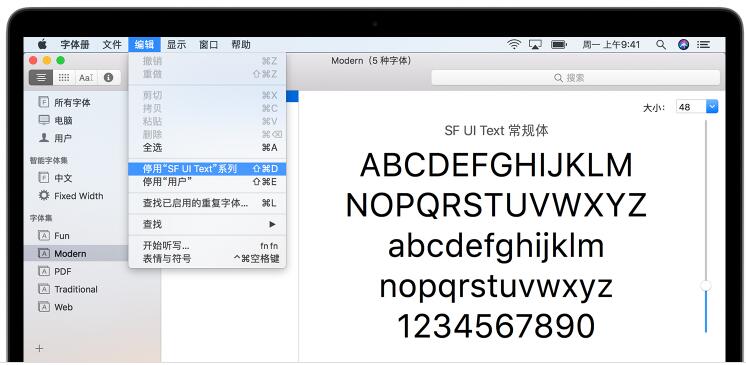Click the 电脑 monitor icon

(44, 120)
